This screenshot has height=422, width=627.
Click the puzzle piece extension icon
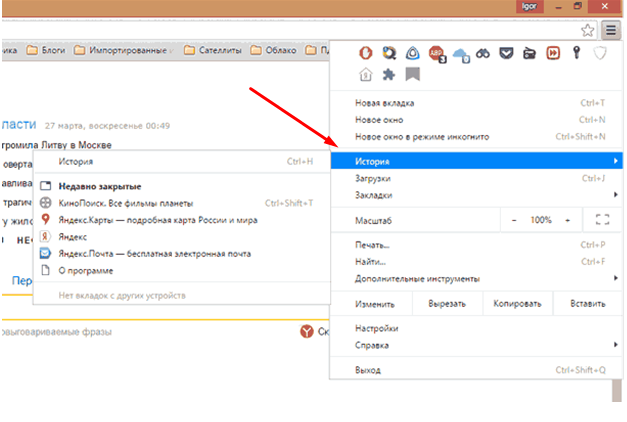389,75
